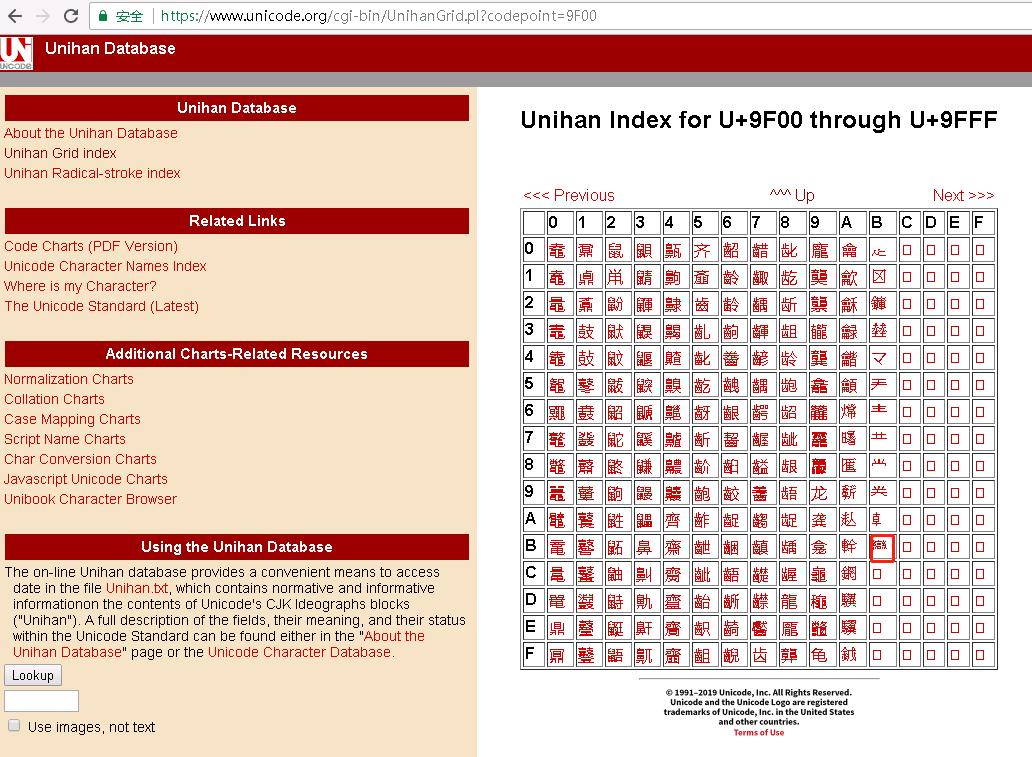Open the Unihan.txt file link

137,588
